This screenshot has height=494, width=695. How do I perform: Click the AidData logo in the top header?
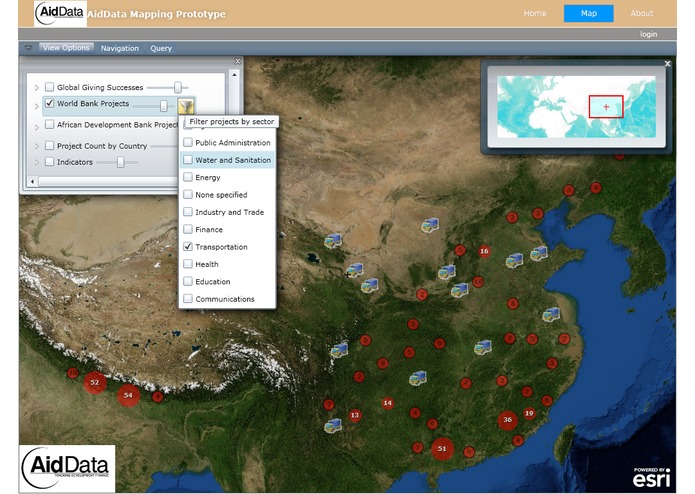[61, 14]
